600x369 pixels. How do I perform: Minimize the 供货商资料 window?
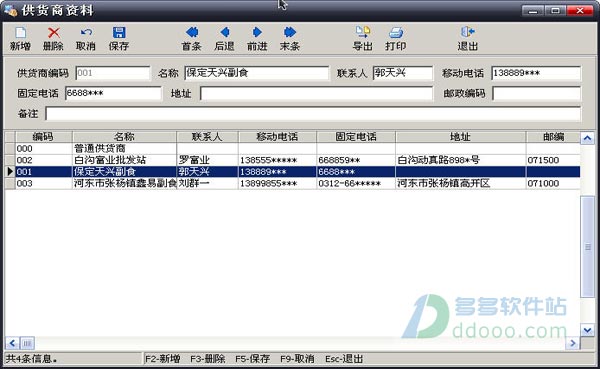(x=533, y=11)
